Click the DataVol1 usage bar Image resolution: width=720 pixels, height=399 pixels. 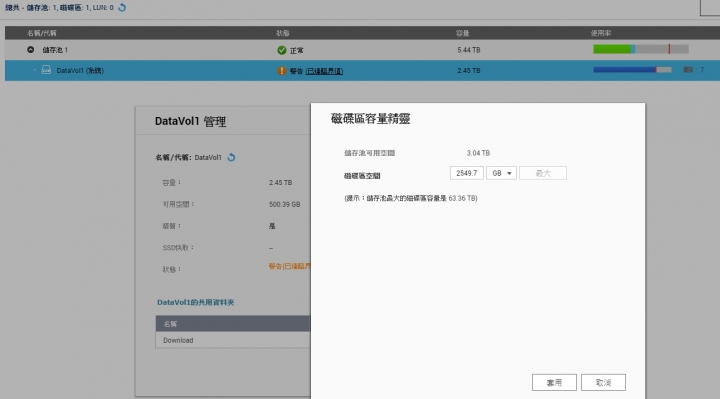coord(632,70)
